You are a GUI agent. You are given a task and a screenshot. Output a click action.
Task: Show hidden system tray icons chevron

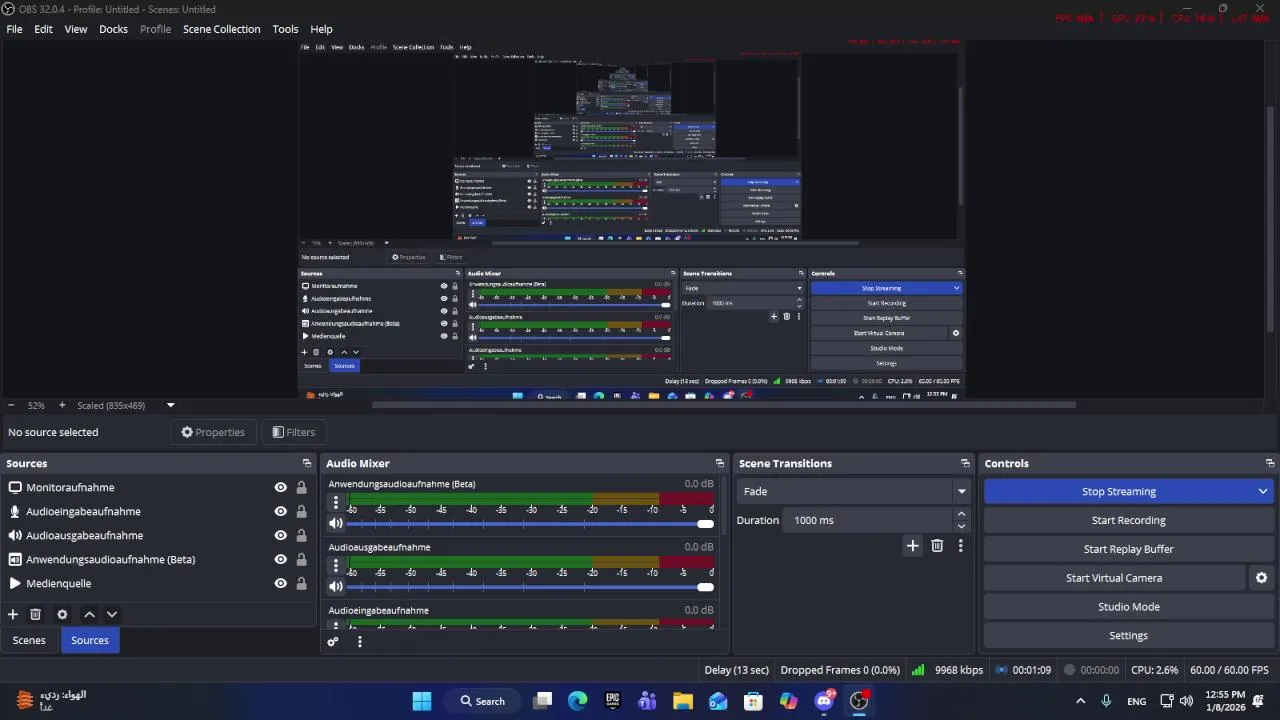(1080, 701)
